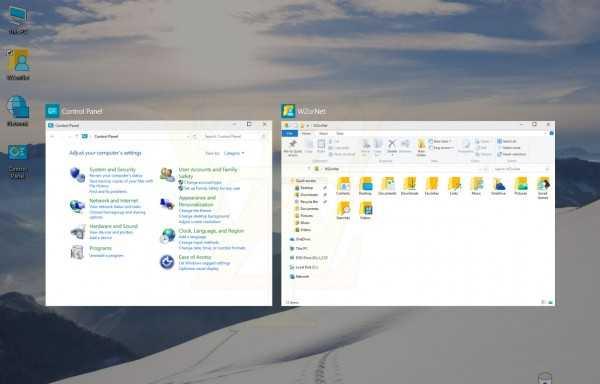This screenshot has height=384, width=600.
Task: Select Desktop under Quick access
Action: pos(304,188)
